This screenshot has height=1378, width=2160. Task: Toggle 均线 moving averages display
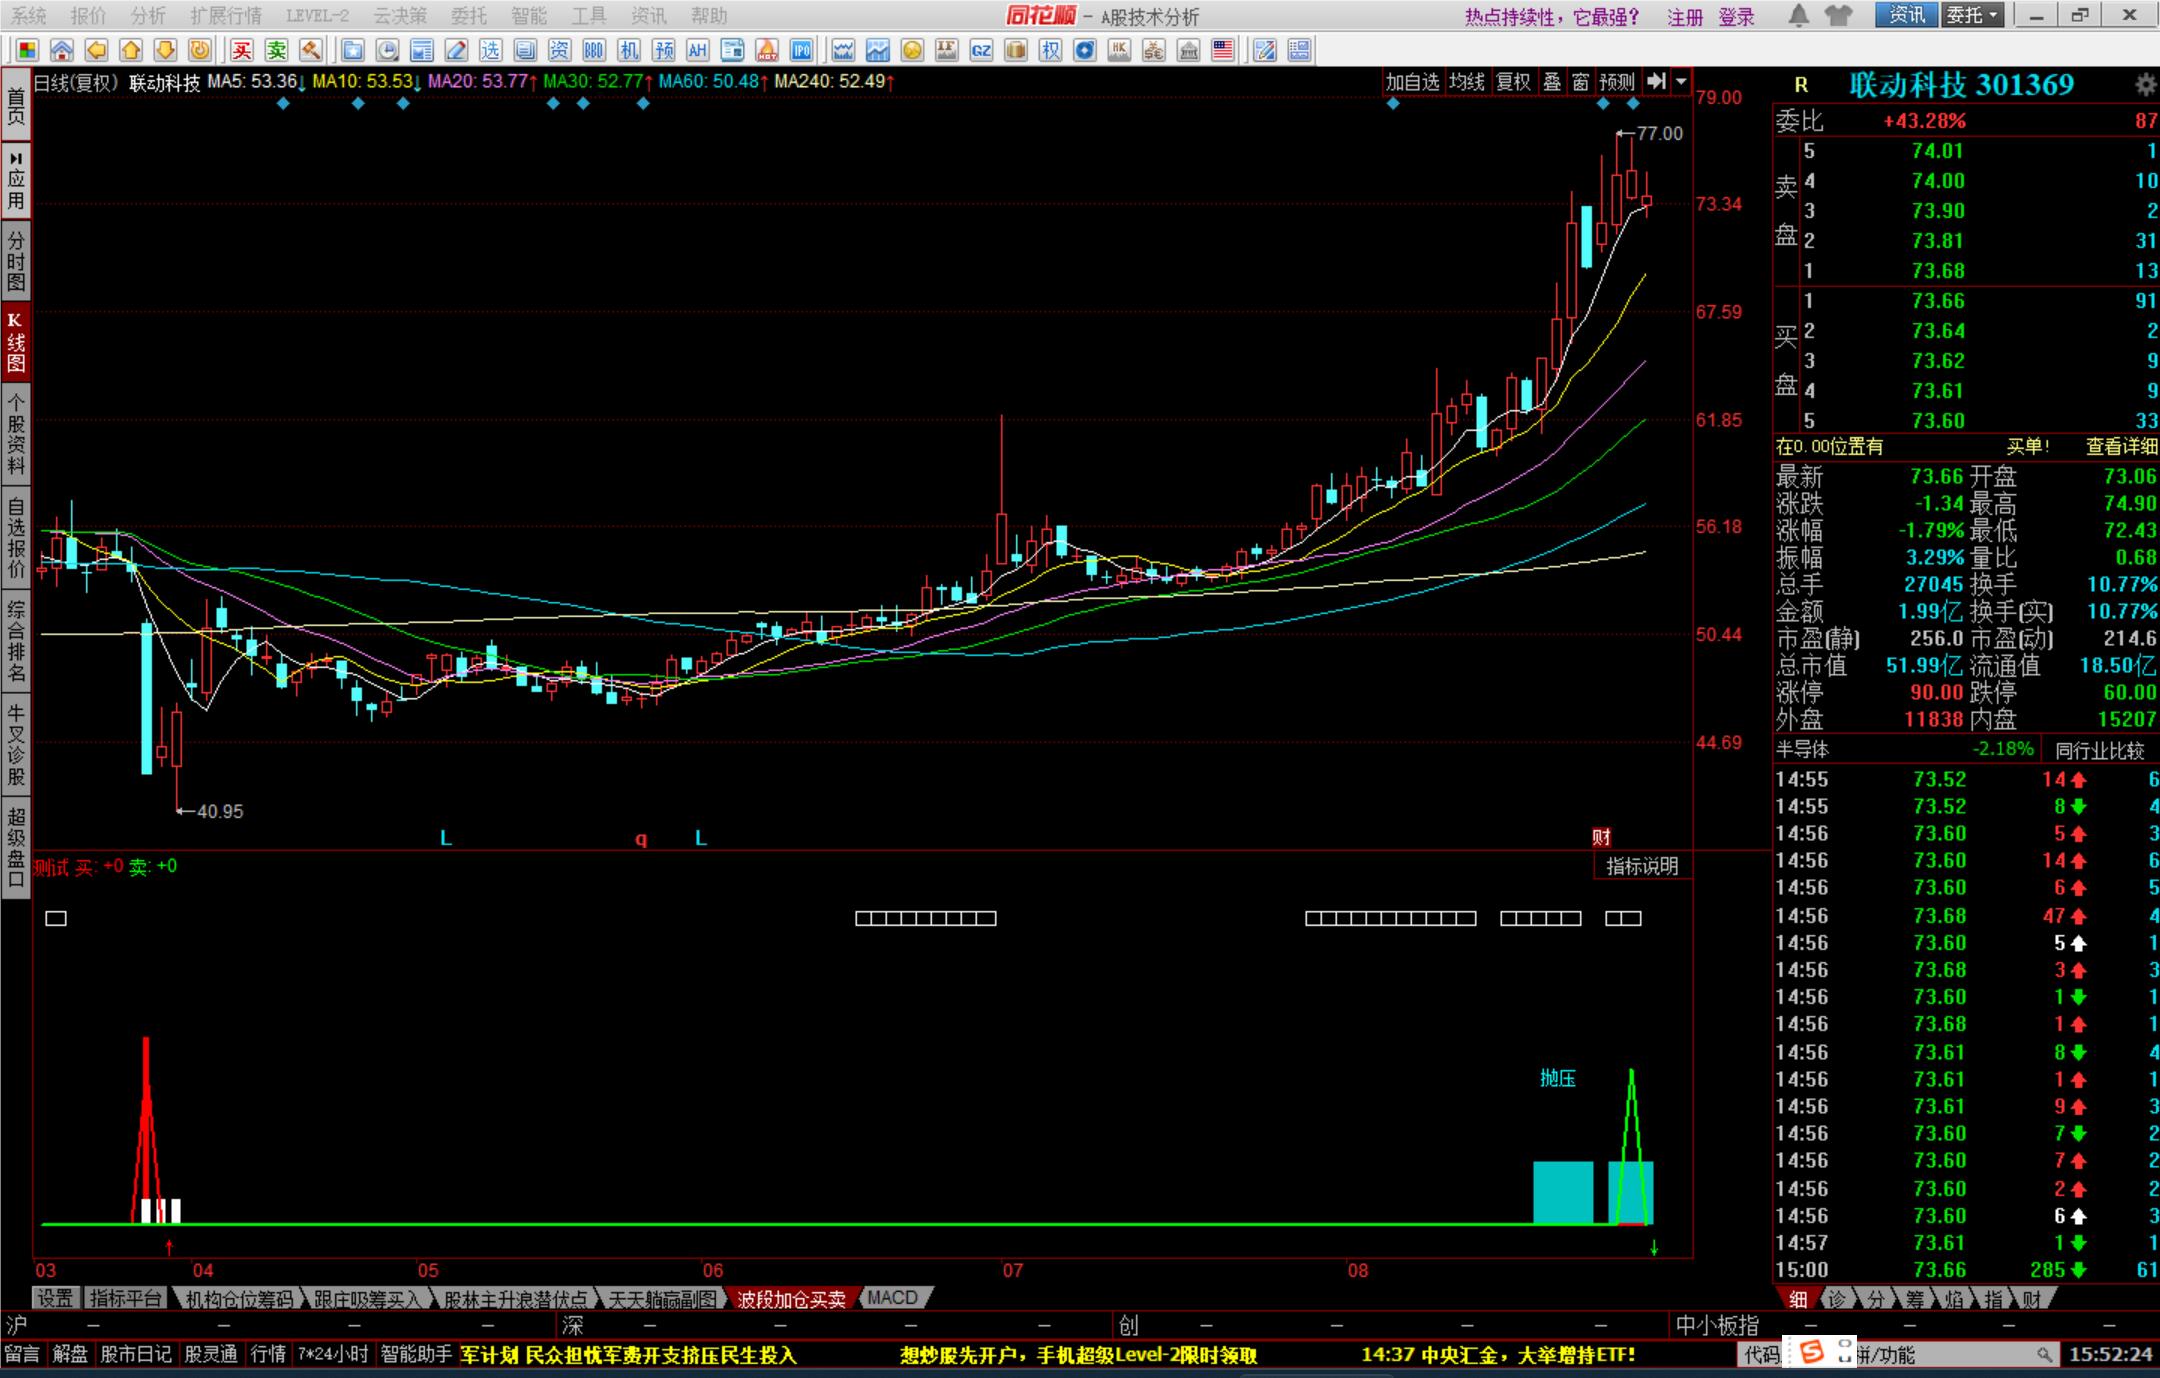[x=1467, y=82]
